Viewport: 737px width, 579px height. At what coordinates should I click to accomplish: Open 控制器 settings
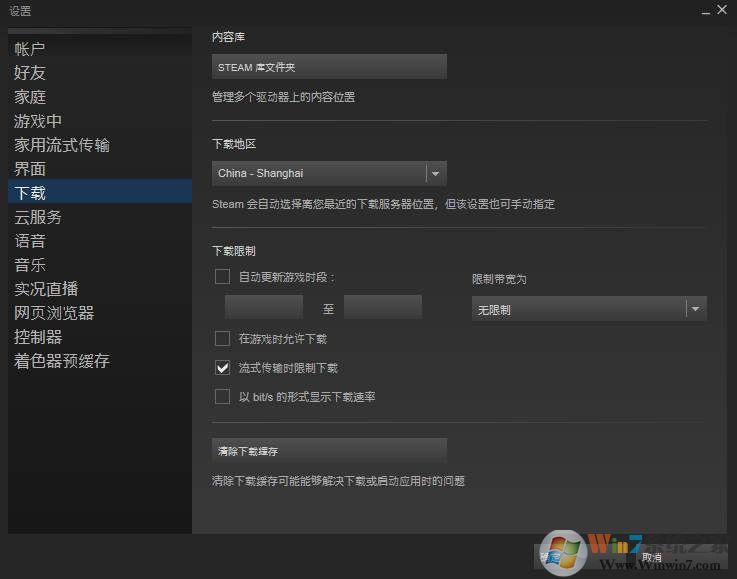tap(38, 337)
